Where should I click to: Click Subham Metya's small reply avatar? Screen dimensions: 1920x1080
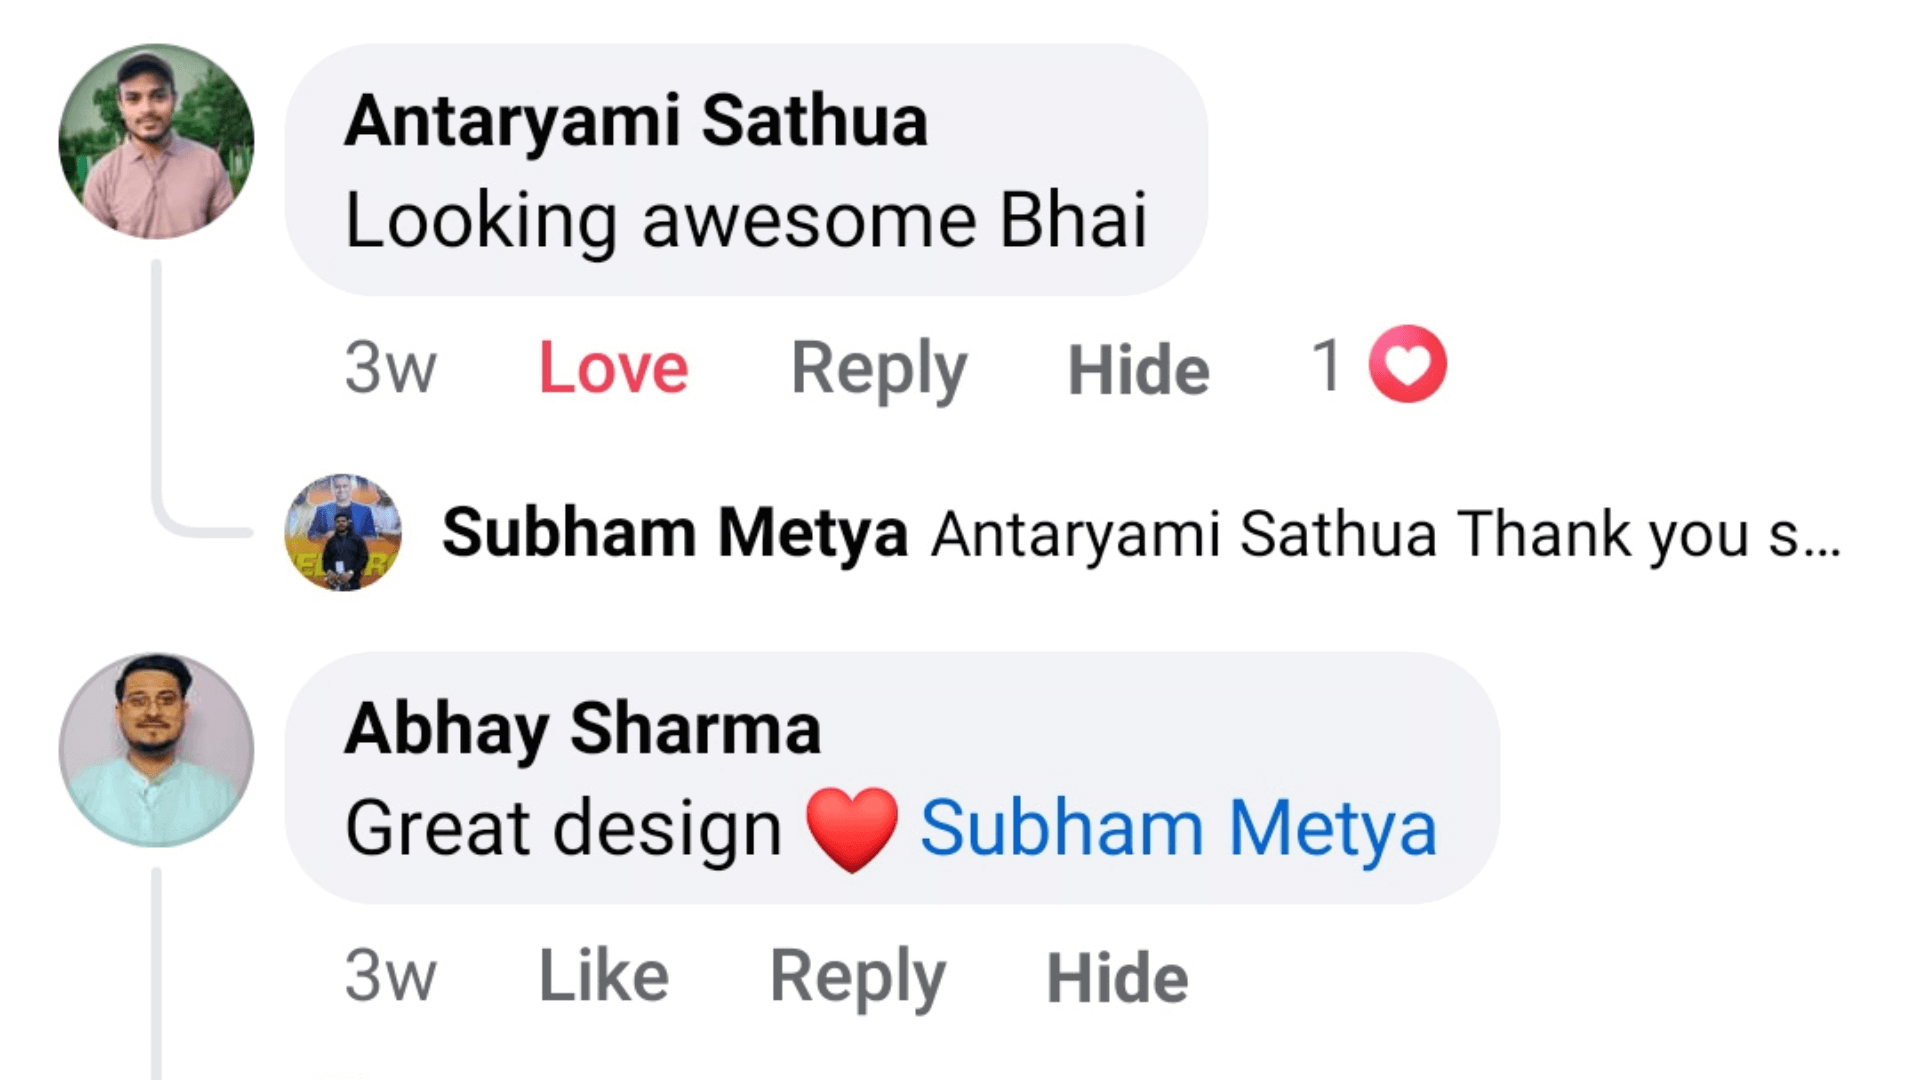point(343,532)
